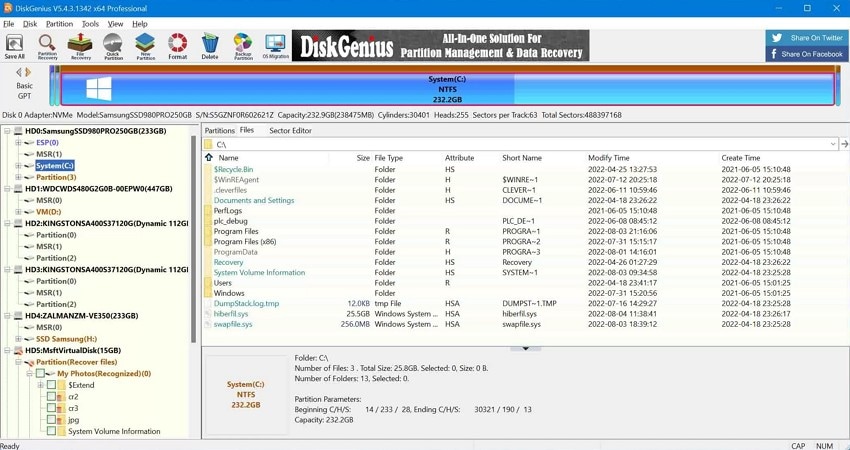Image resolution: width=850 pixels, height=450 pixels.
Task: Click the Windows folder icon
Action: [x=208, y=293]
